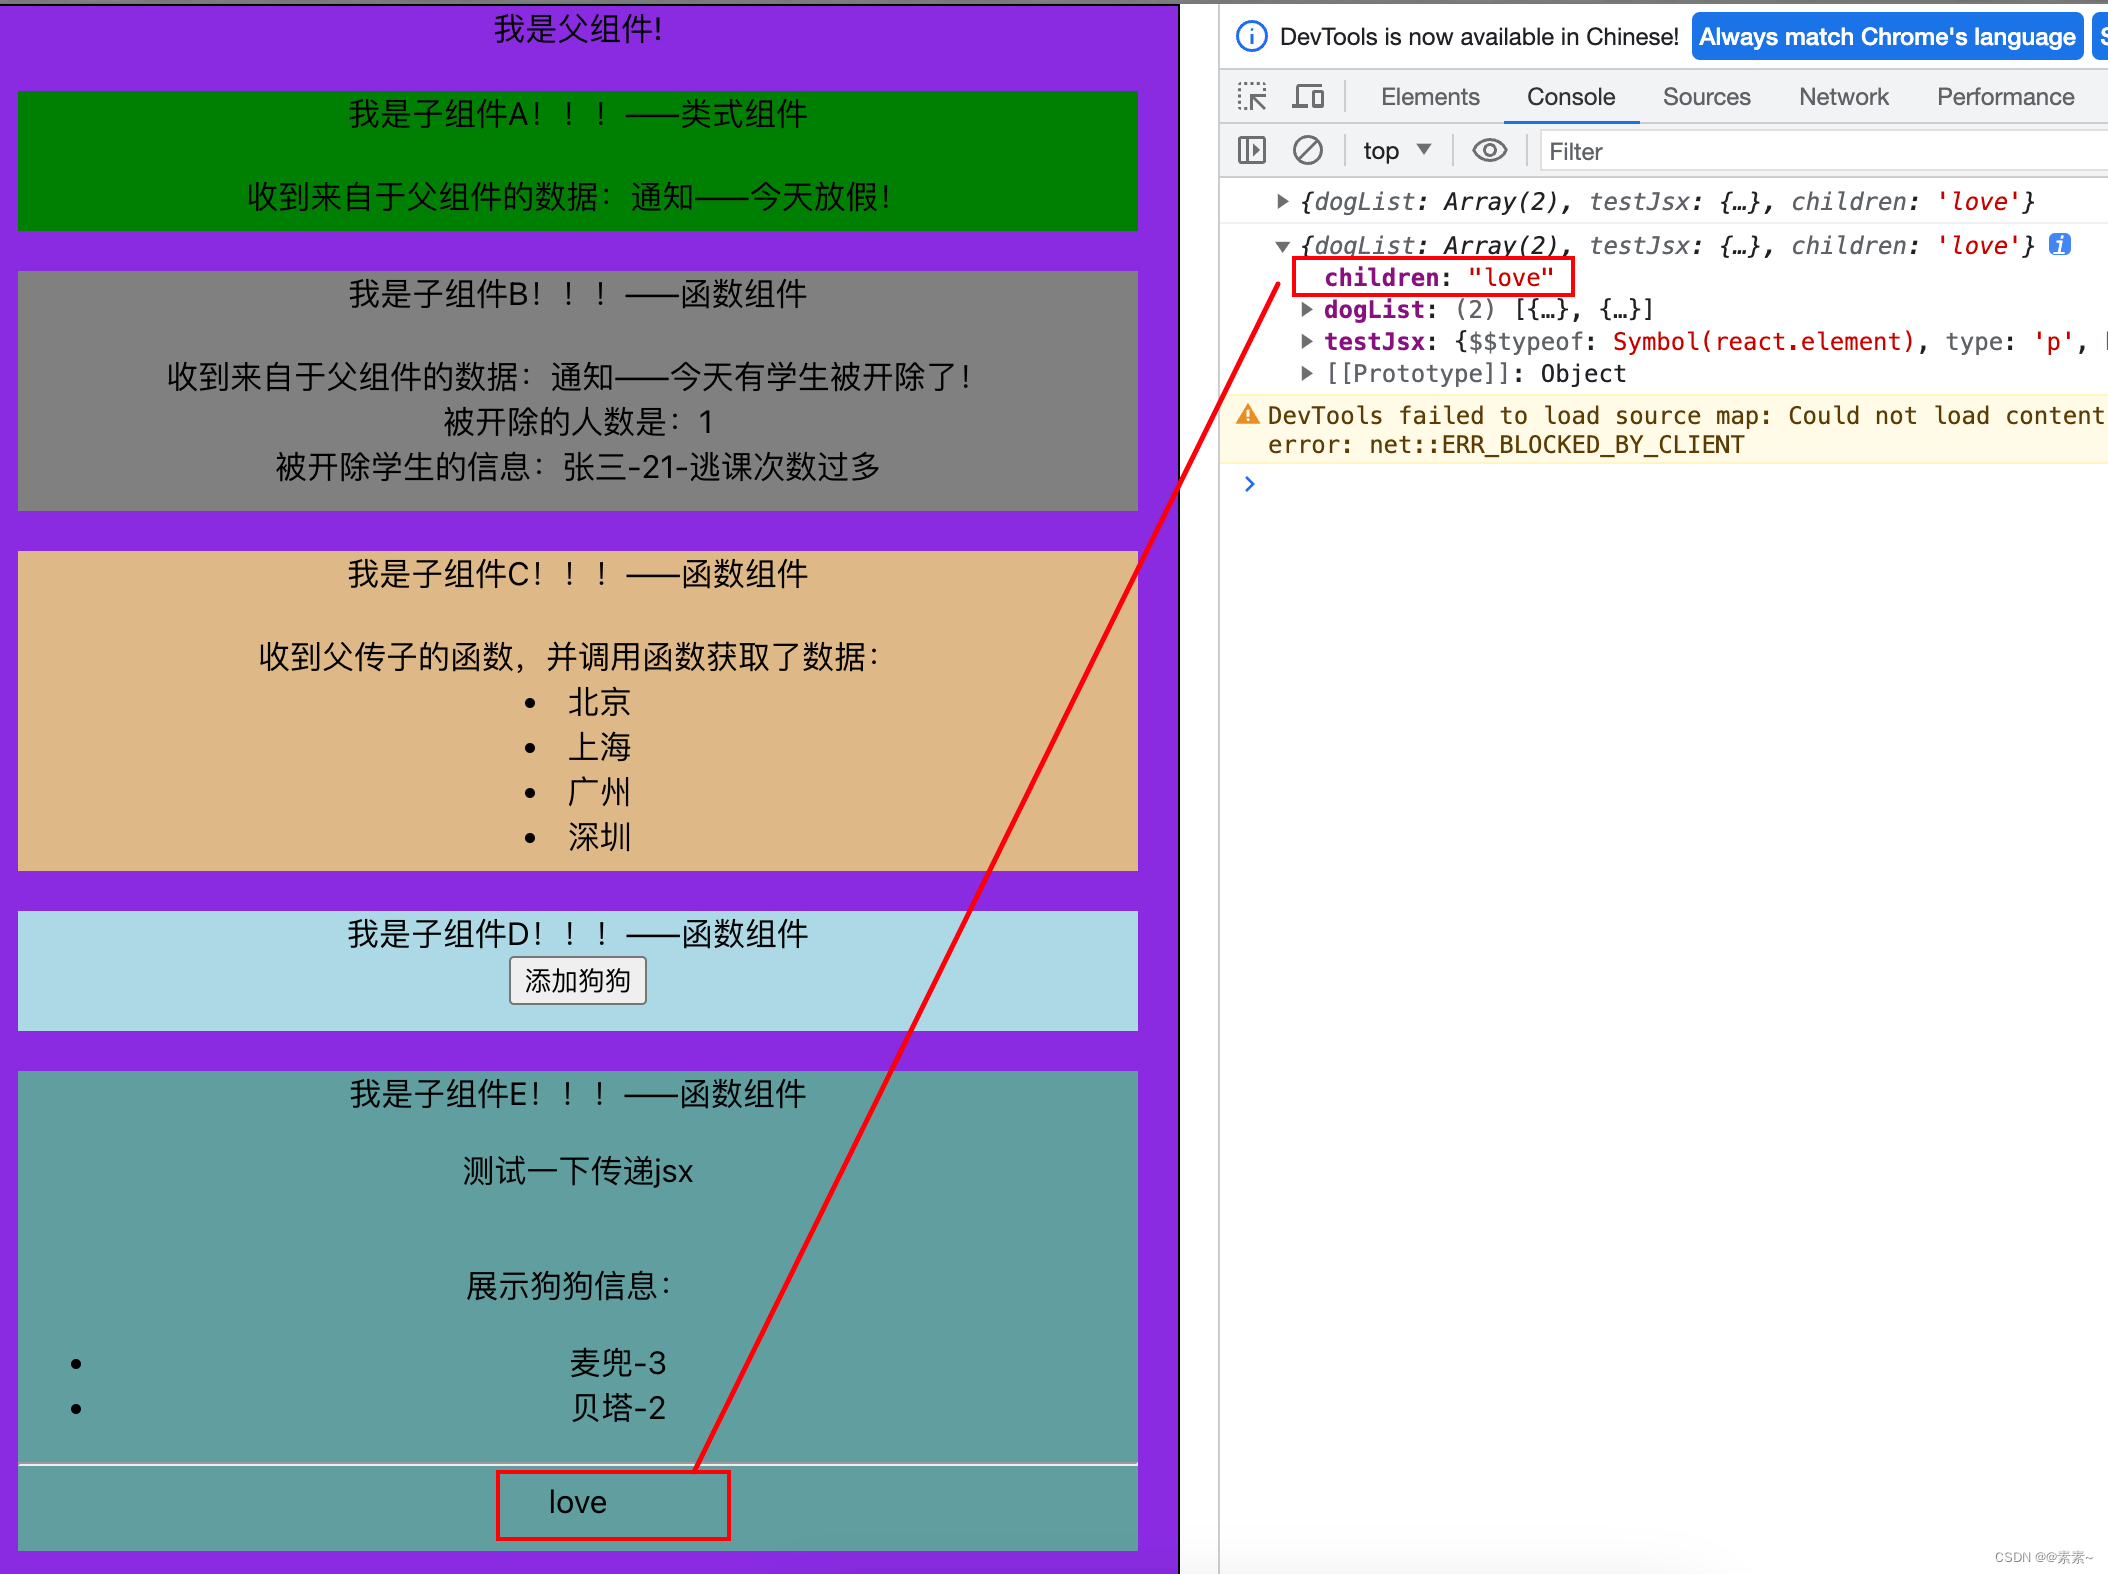This screenshot has width=2108, height=1574.
Task: Expand the testJsx property entry
Action: click(1306, 342)
